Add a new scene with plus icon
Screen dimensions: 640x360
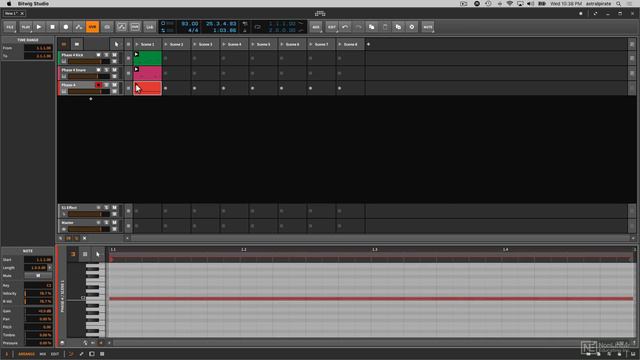click(x=368, y=44)
